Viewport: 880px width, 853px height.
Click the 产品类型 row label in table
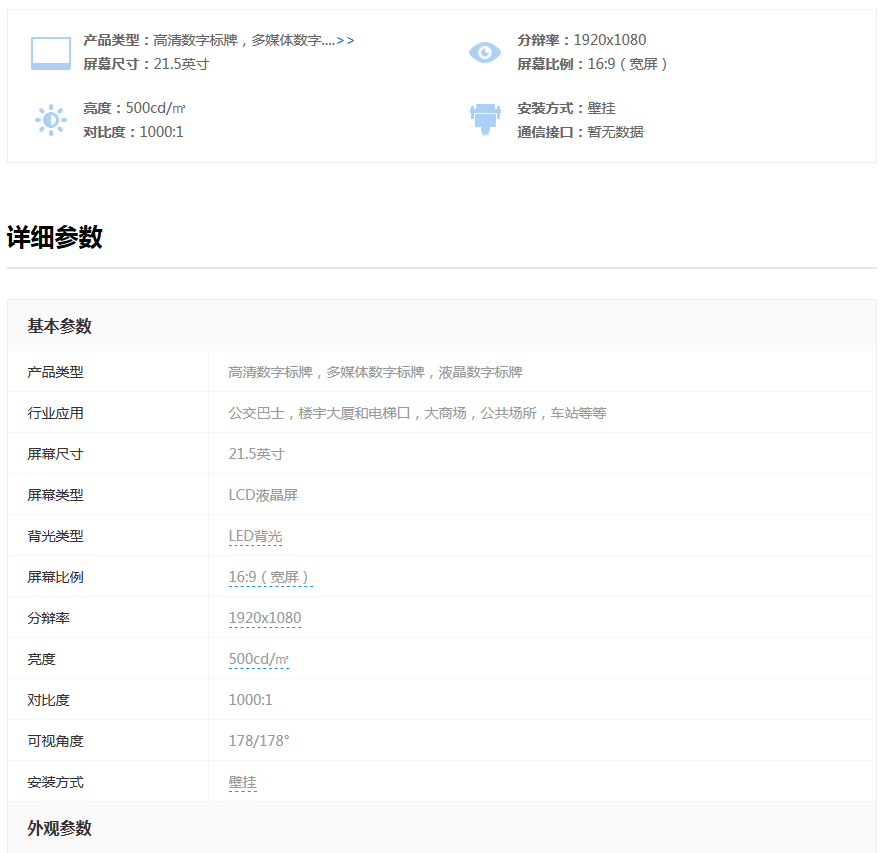coord(55,372)
